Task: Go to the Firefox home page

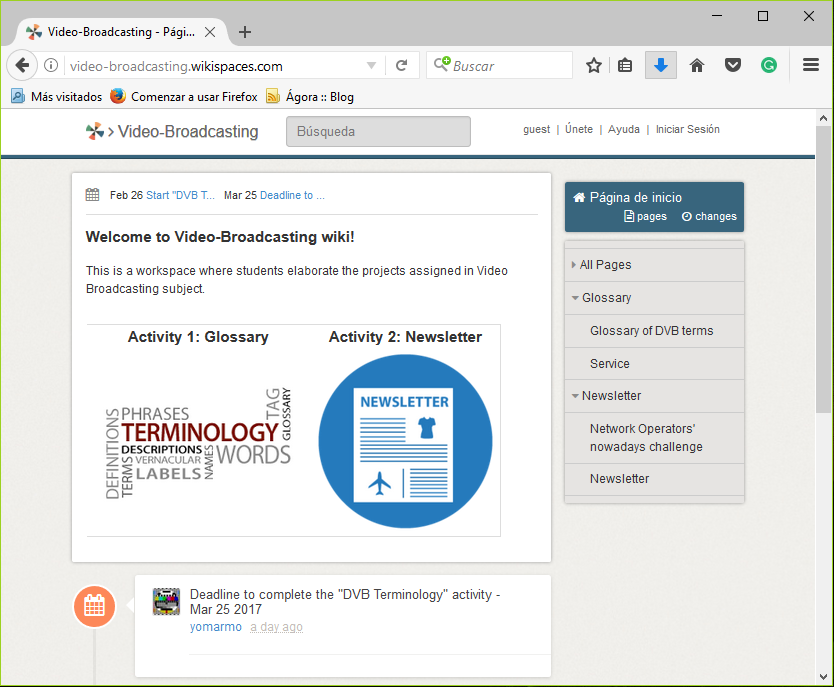Action: (x=697, y=64)
